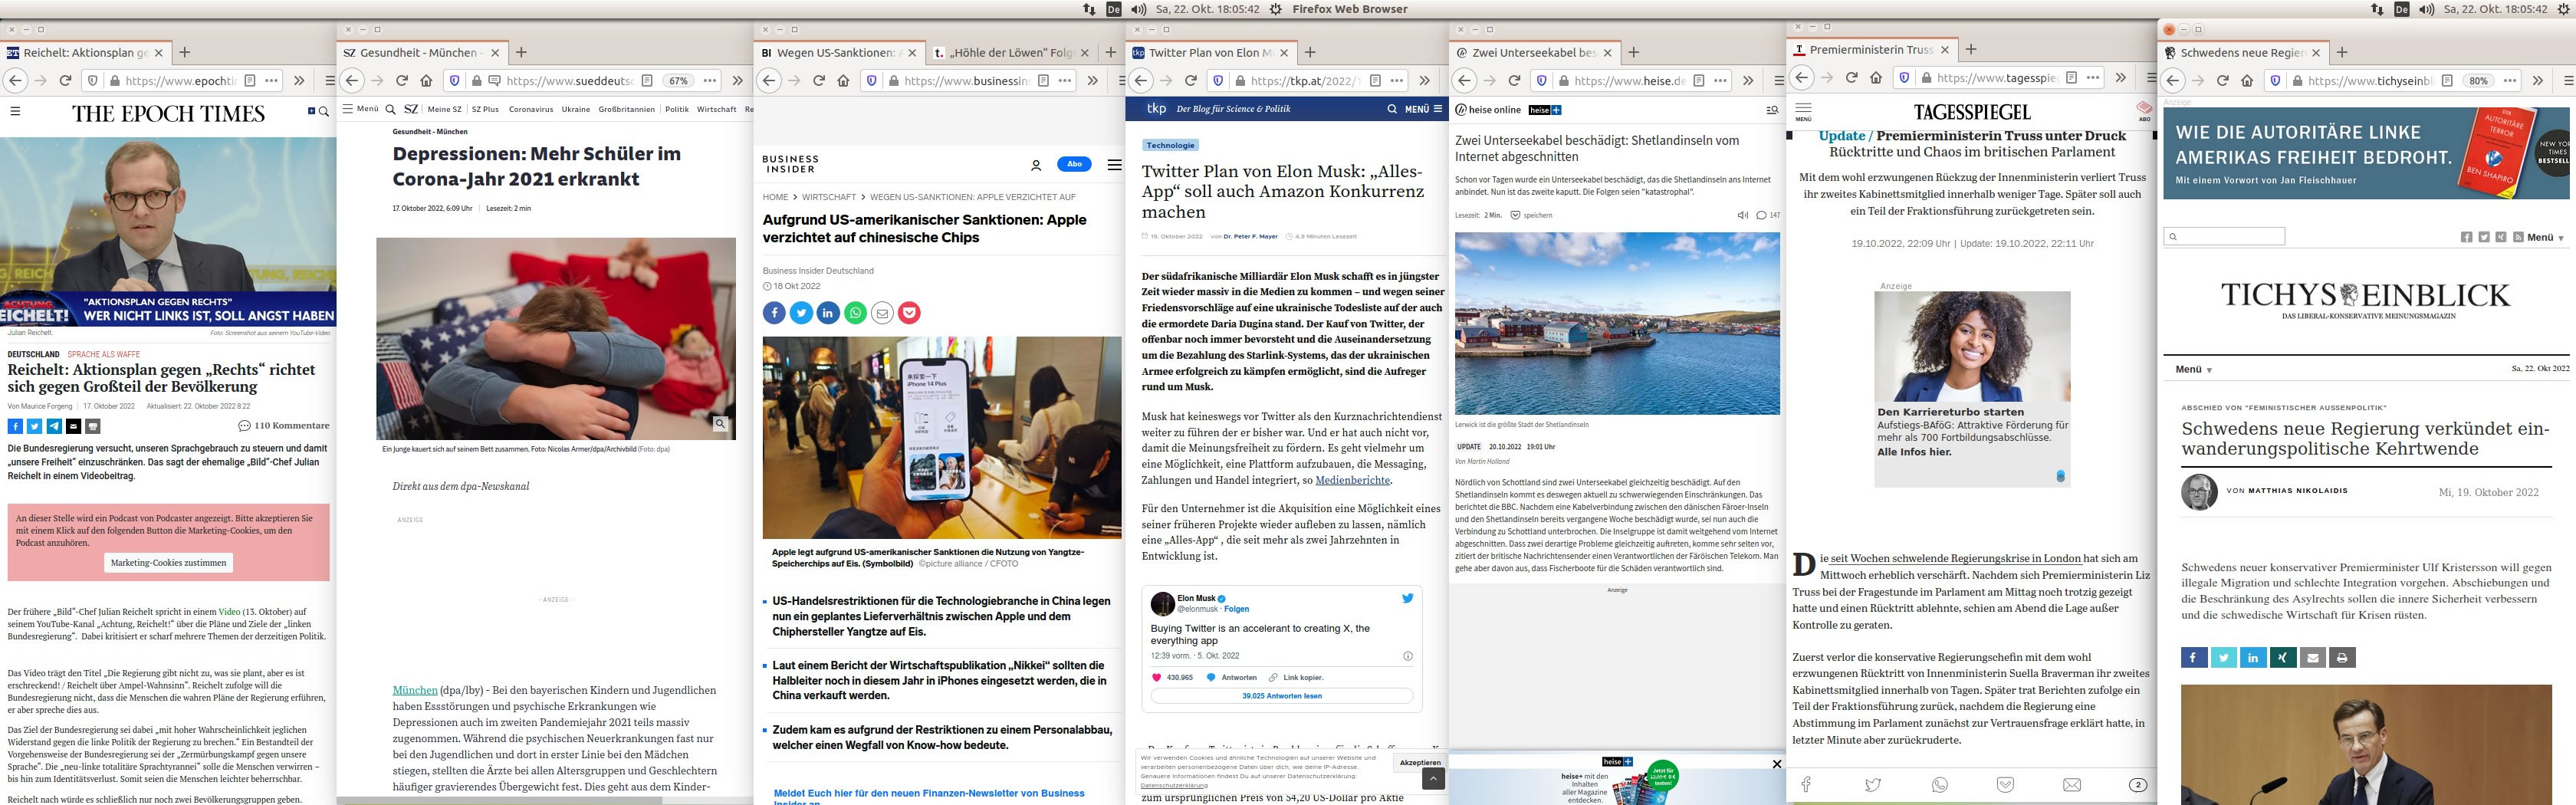Screen dimensions: 2576x805
Task: Expand Menü dropdown below Tichys Einblick logo
Action: point(2193,370)
